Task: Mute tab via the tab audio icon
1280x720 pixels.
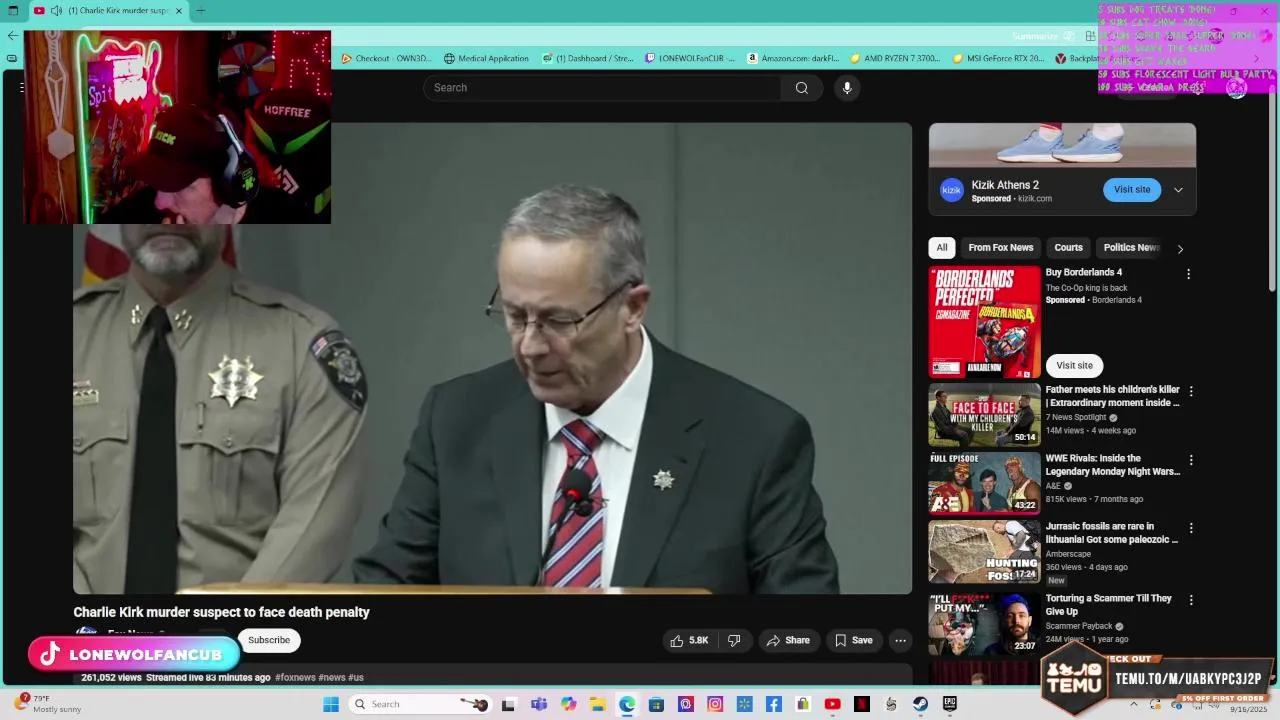Action: click(57, 11)
